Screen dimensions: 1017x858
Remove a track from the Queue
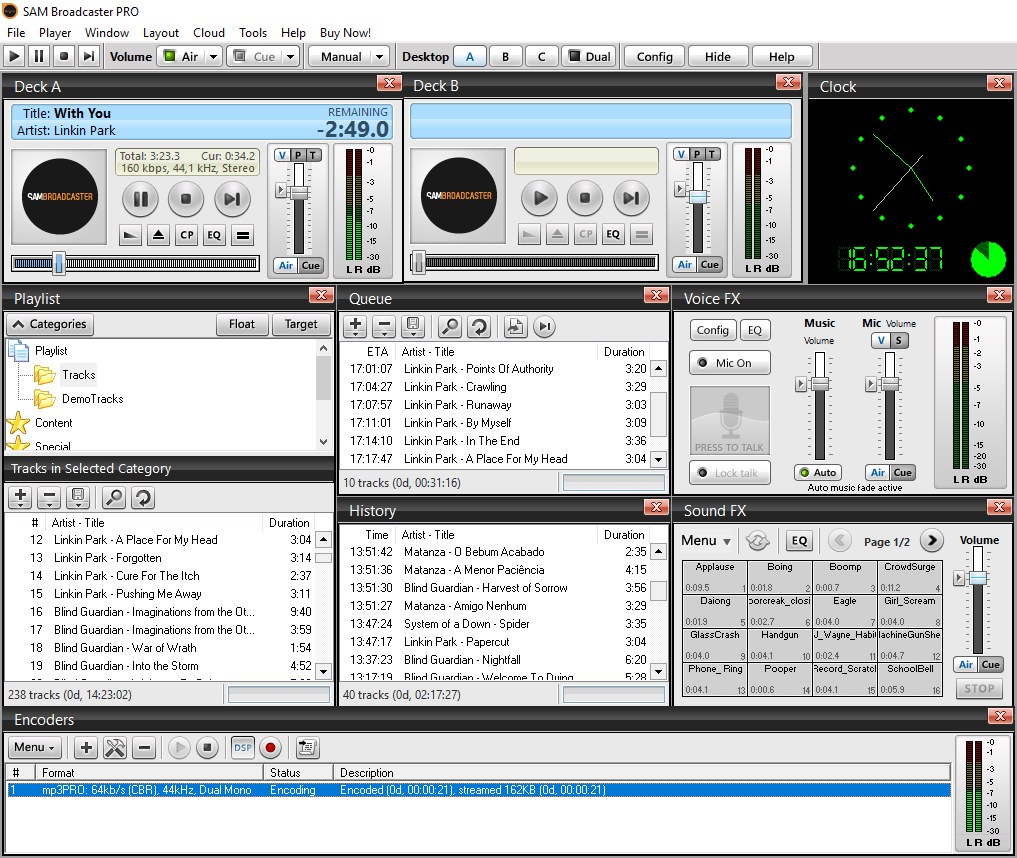[x=384, y=326]
